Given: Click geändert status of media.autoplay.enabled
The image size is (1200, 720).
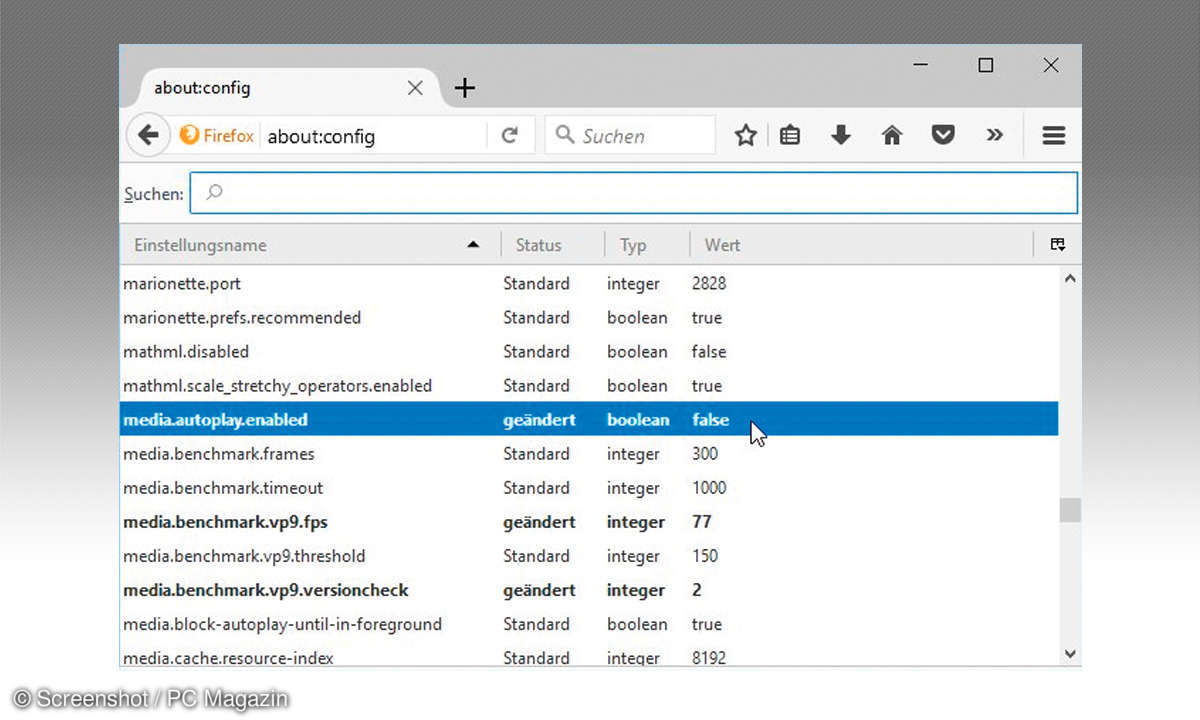Looking at the screenshot, I should coord(539,420).
